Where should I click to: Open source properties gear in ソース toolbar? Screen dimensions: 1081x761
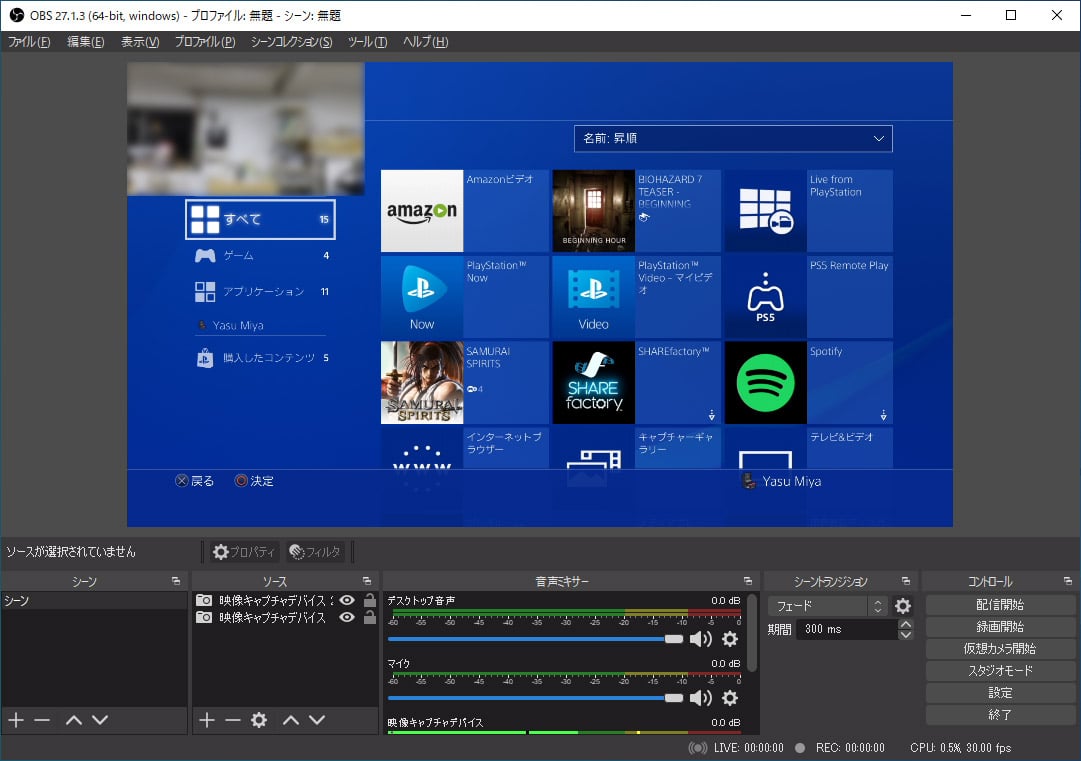(259, 720)
